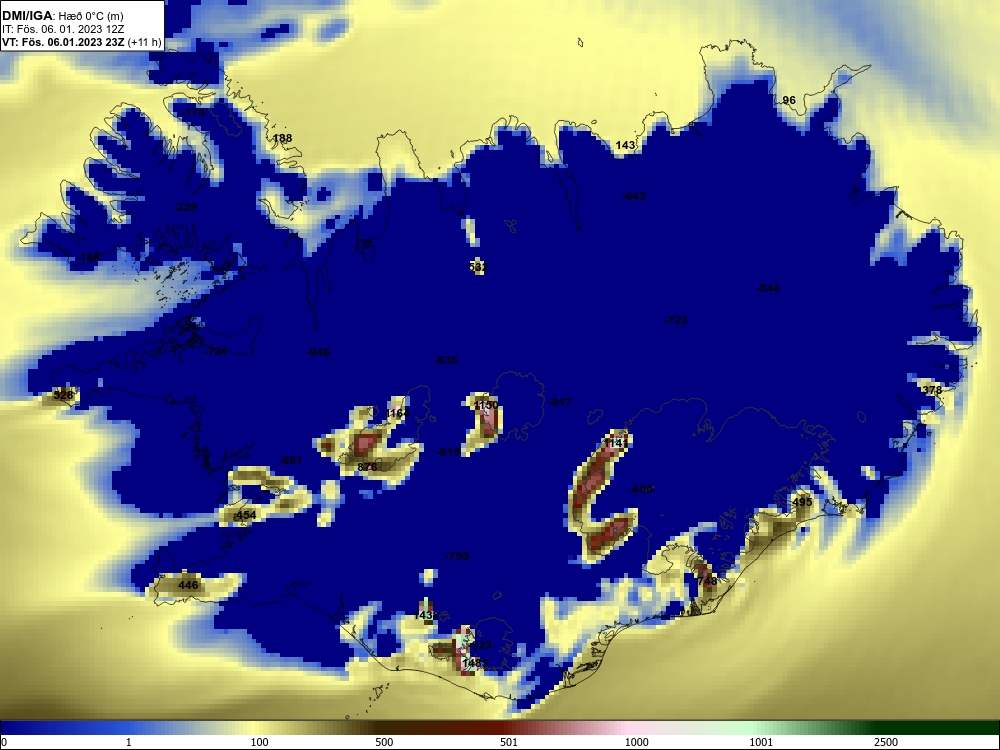Click the 'IT: Fös. 06. 01. 2023 12Z' line
The height and width of the screenshot is (750, 1000).
(63, 29)
